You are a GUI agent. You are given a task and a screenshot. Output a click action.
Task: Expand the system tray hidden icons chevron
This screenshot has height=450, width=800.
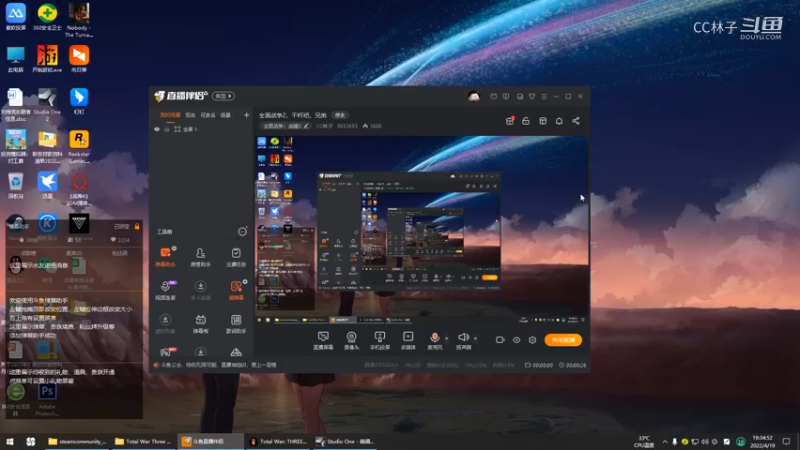(x=665, y=442)
